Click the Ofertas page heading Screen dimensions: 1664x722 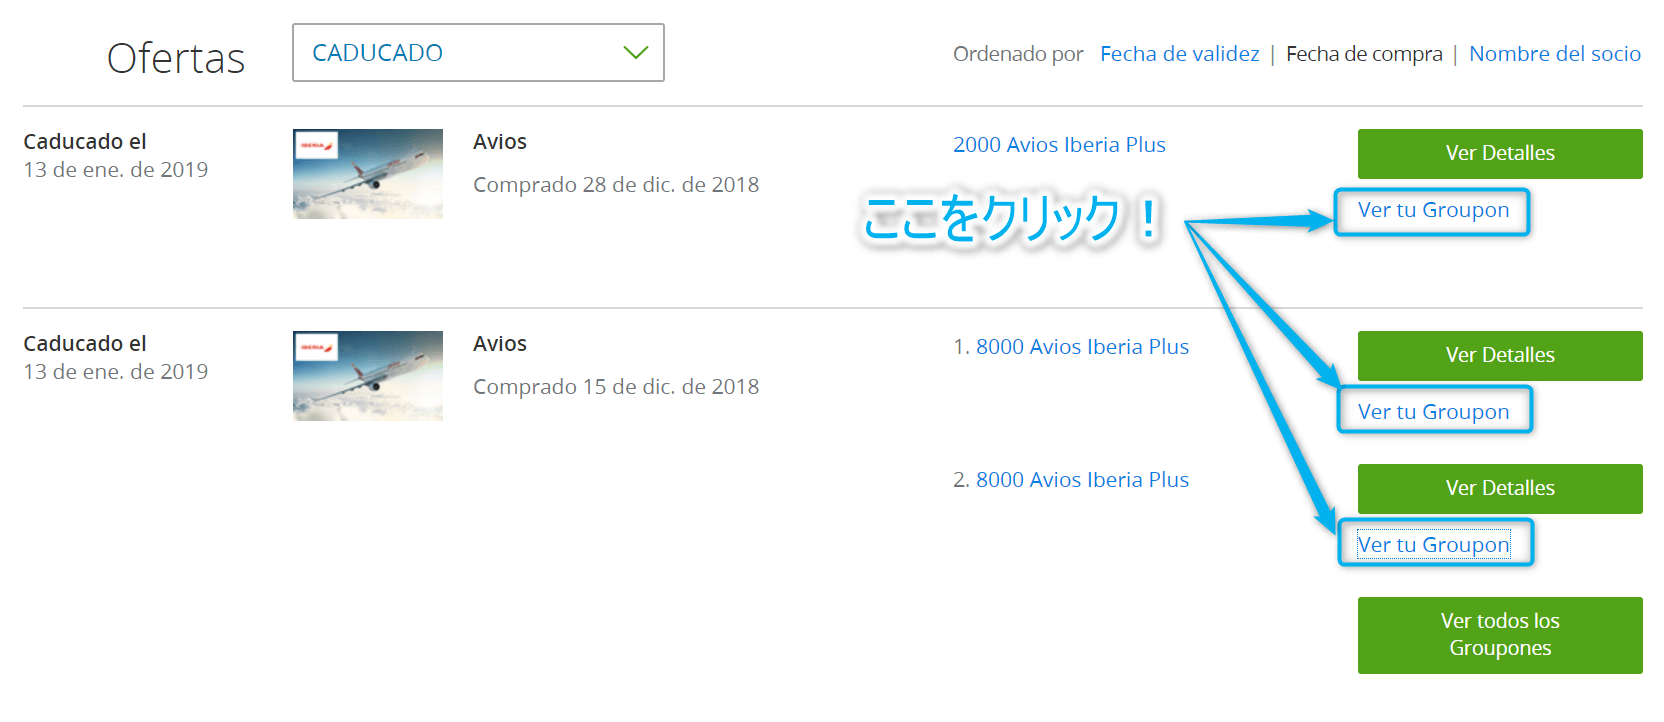[176, 58]
